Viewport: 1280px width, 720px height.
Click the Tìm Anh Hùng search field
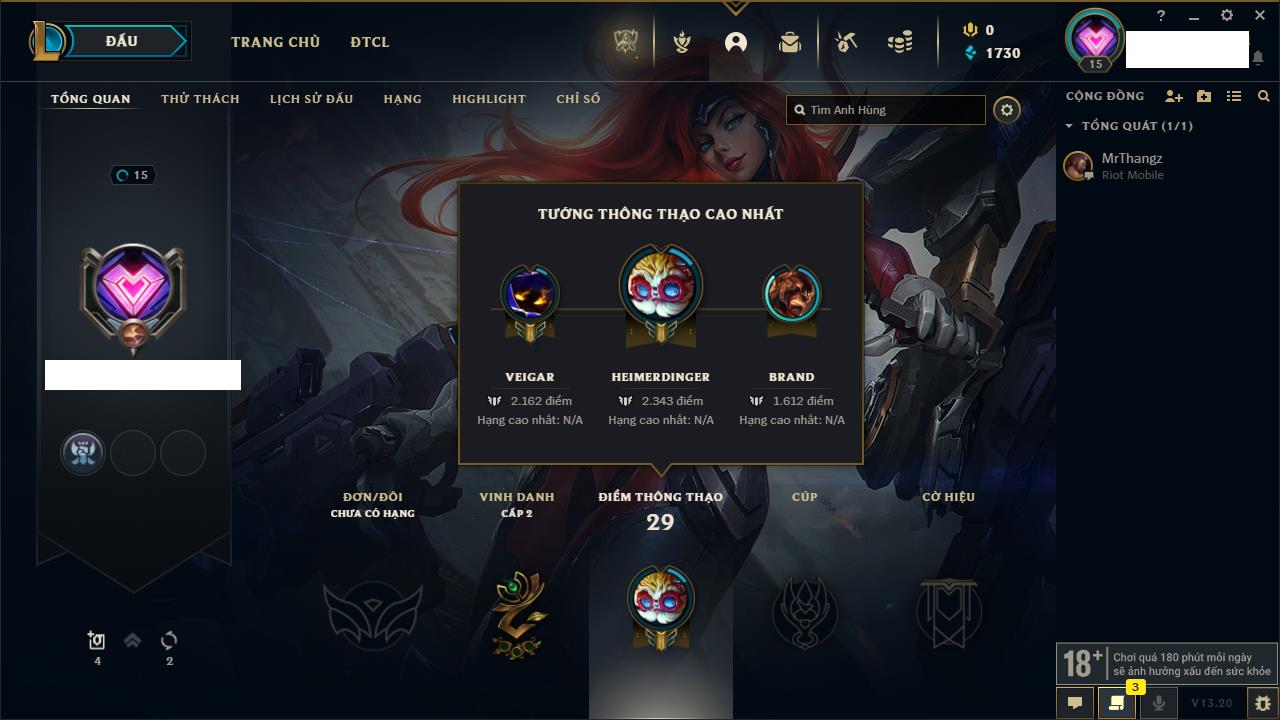click(x=886, y=110)
